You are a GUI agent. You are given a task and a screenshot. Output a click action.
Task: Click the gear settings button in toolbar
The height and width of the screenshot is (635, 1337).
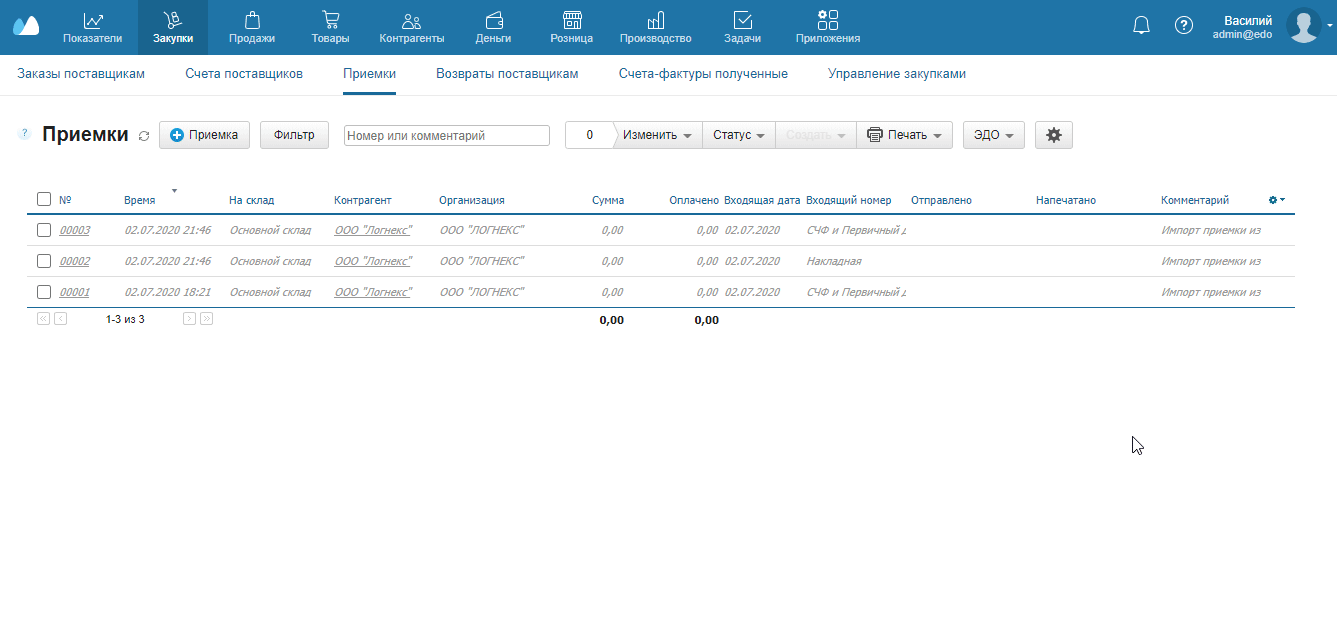pos(1053,135)
